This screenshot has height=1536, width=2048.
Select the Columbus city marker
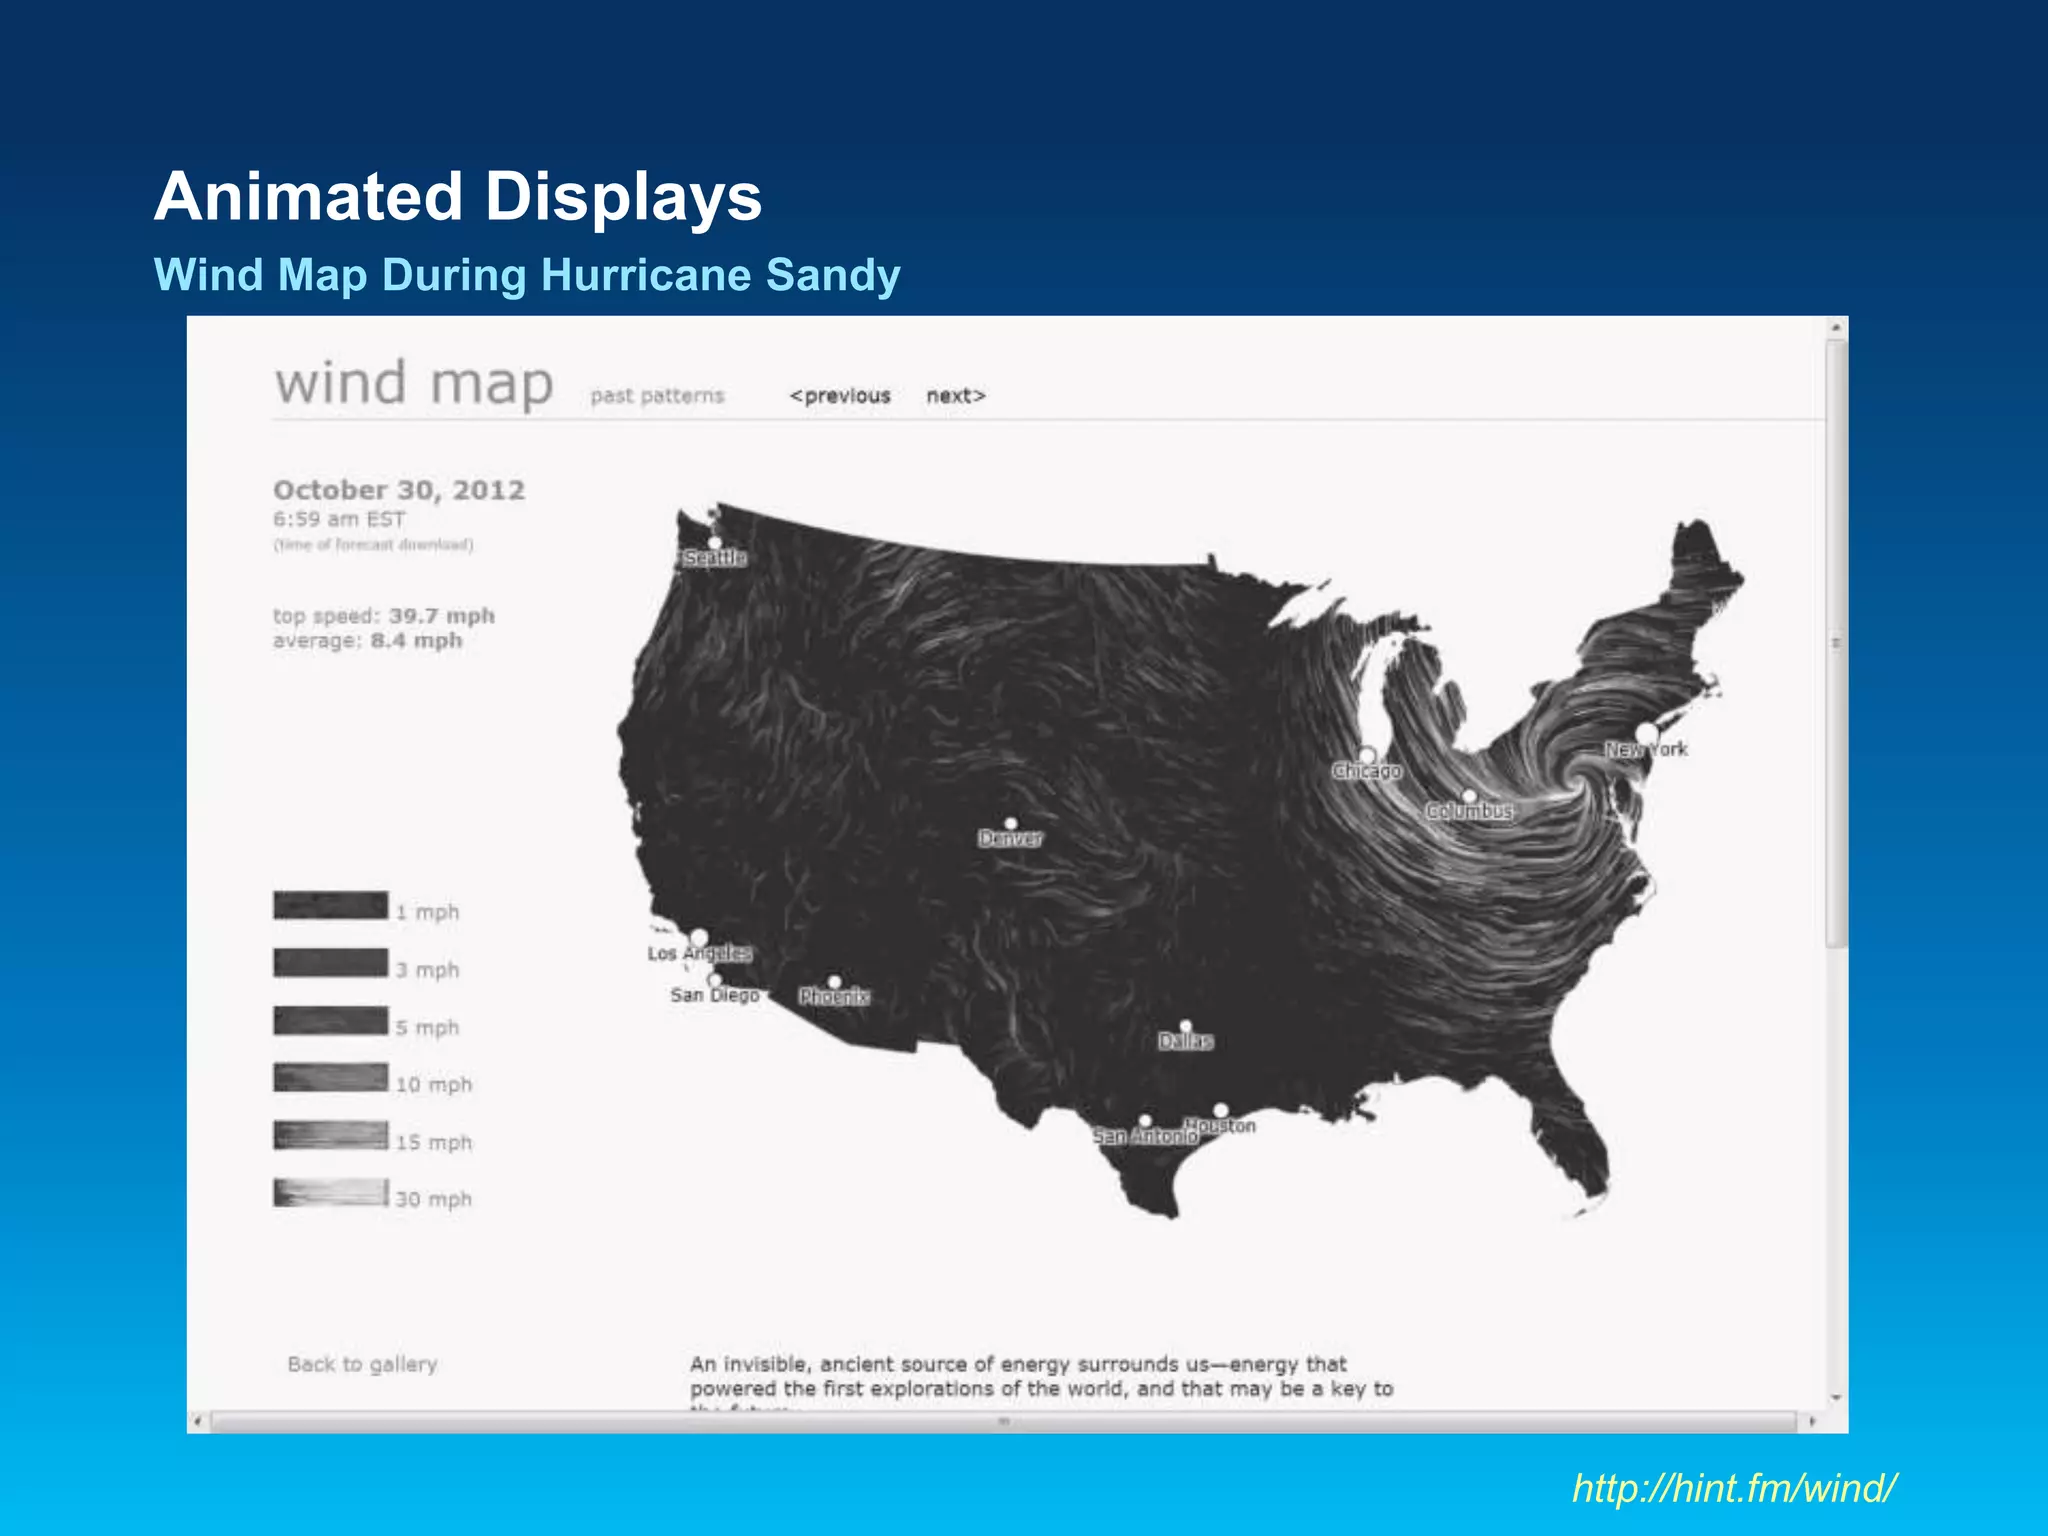click(1469, 796)
